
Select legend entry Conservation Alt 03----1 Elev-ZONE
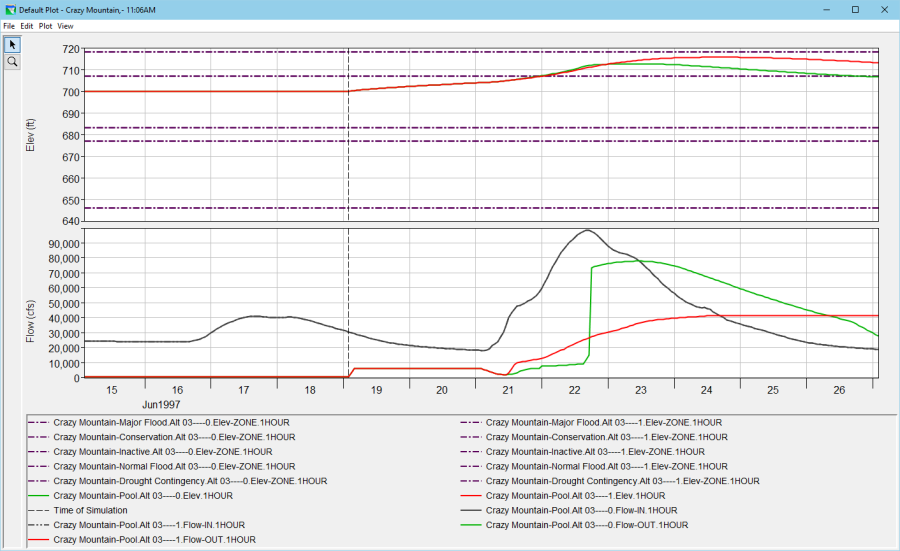[x=594, y=437]
